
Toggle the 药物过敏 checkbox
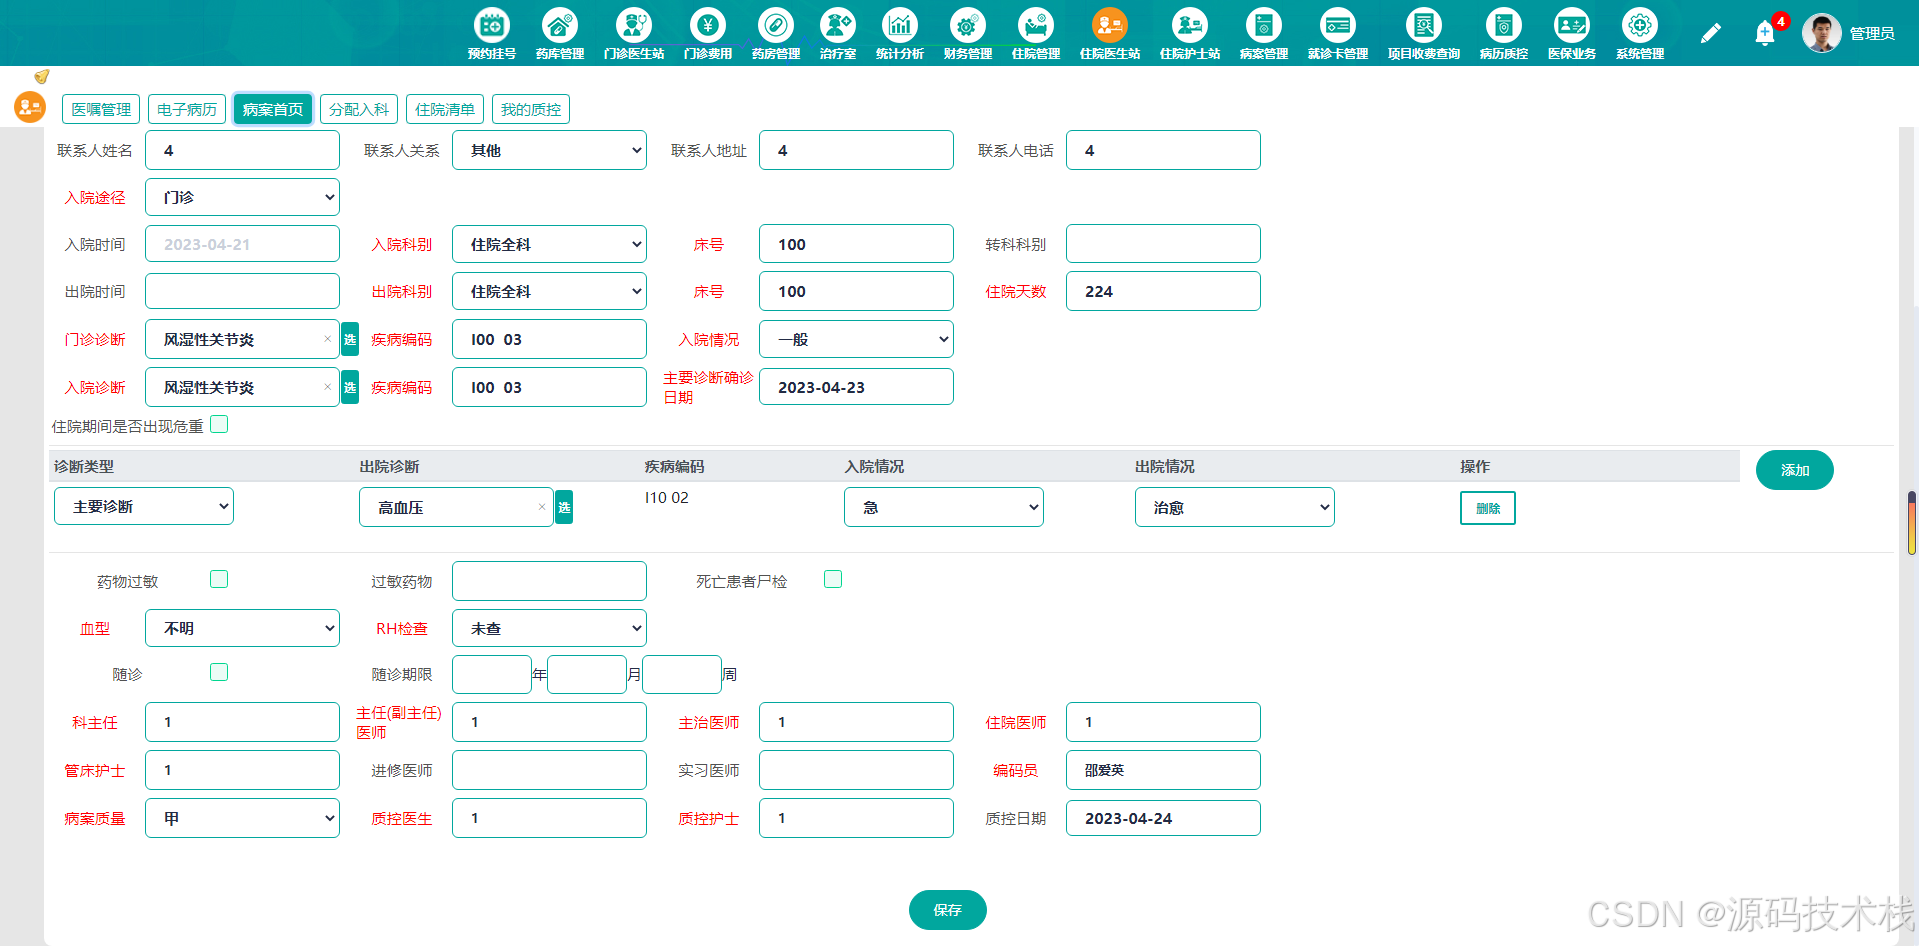click(x=219, y=579)
